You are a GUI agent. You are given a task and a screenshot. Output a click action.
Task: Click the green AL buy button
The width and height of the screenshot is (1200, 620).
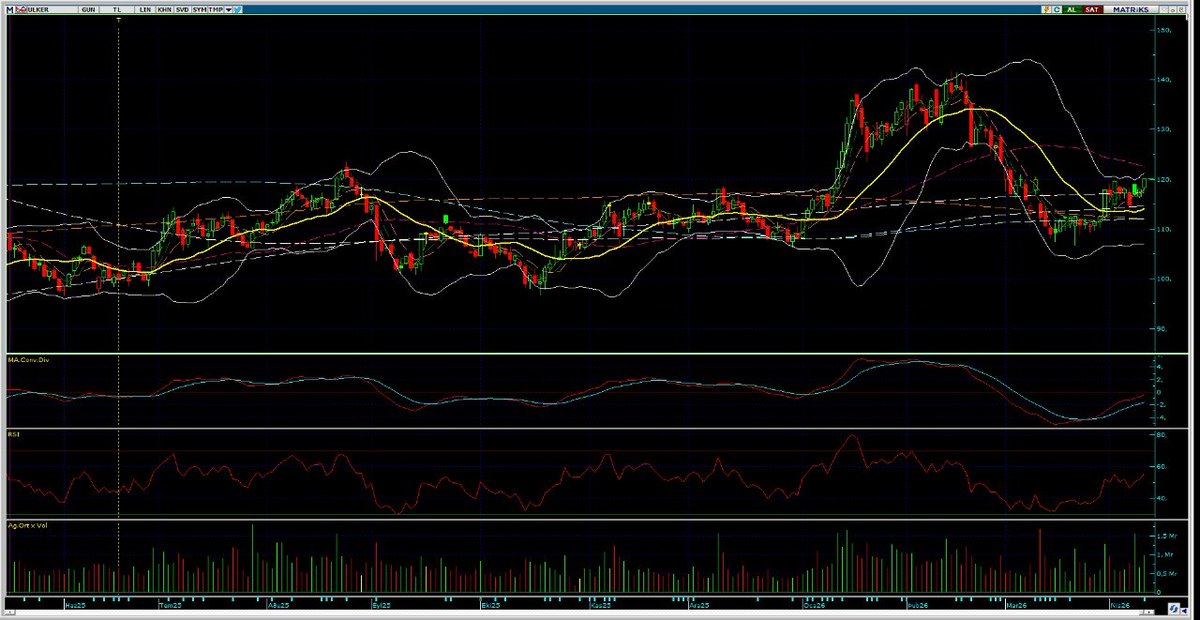(x=1072, y=9)
